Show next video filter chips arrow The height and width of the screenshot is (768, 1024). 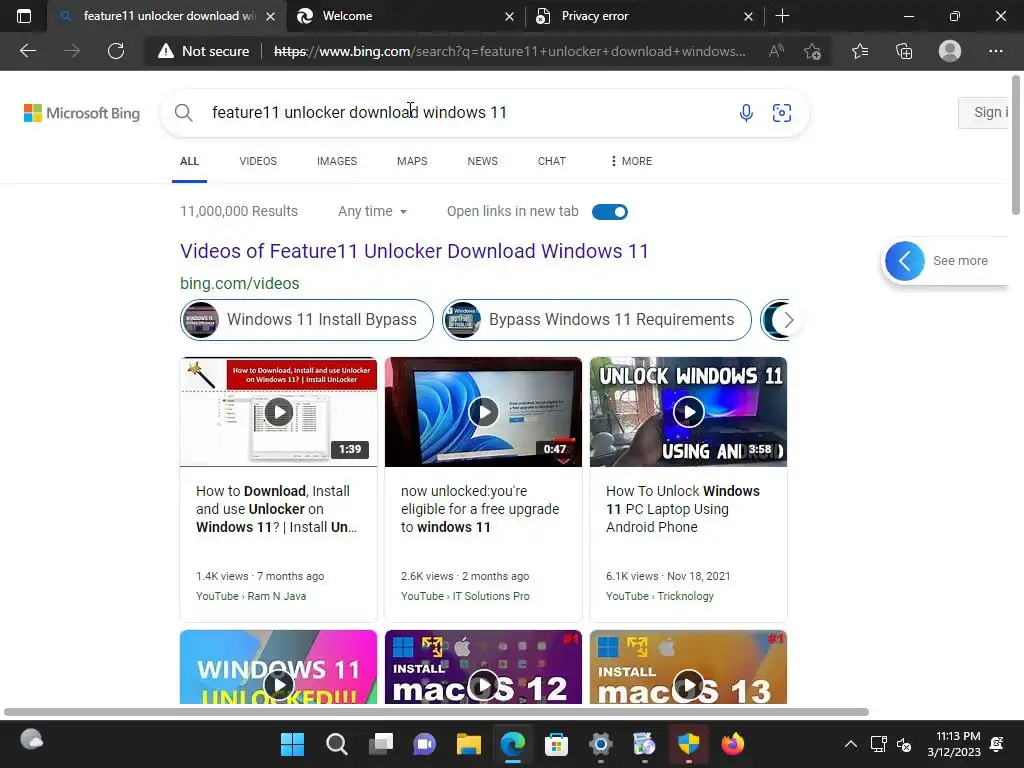point(788,319)
